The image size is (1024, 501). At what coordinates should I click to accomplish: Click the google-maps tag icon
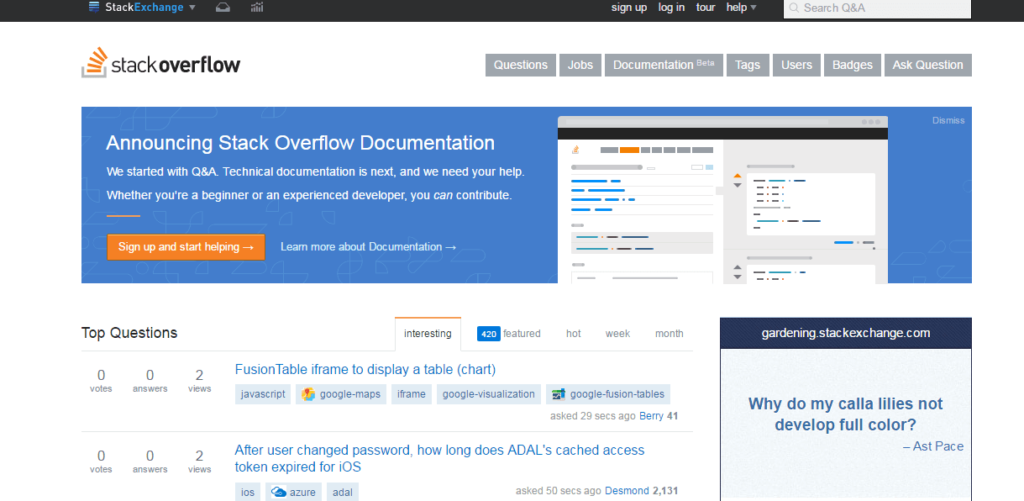(308, 395)
